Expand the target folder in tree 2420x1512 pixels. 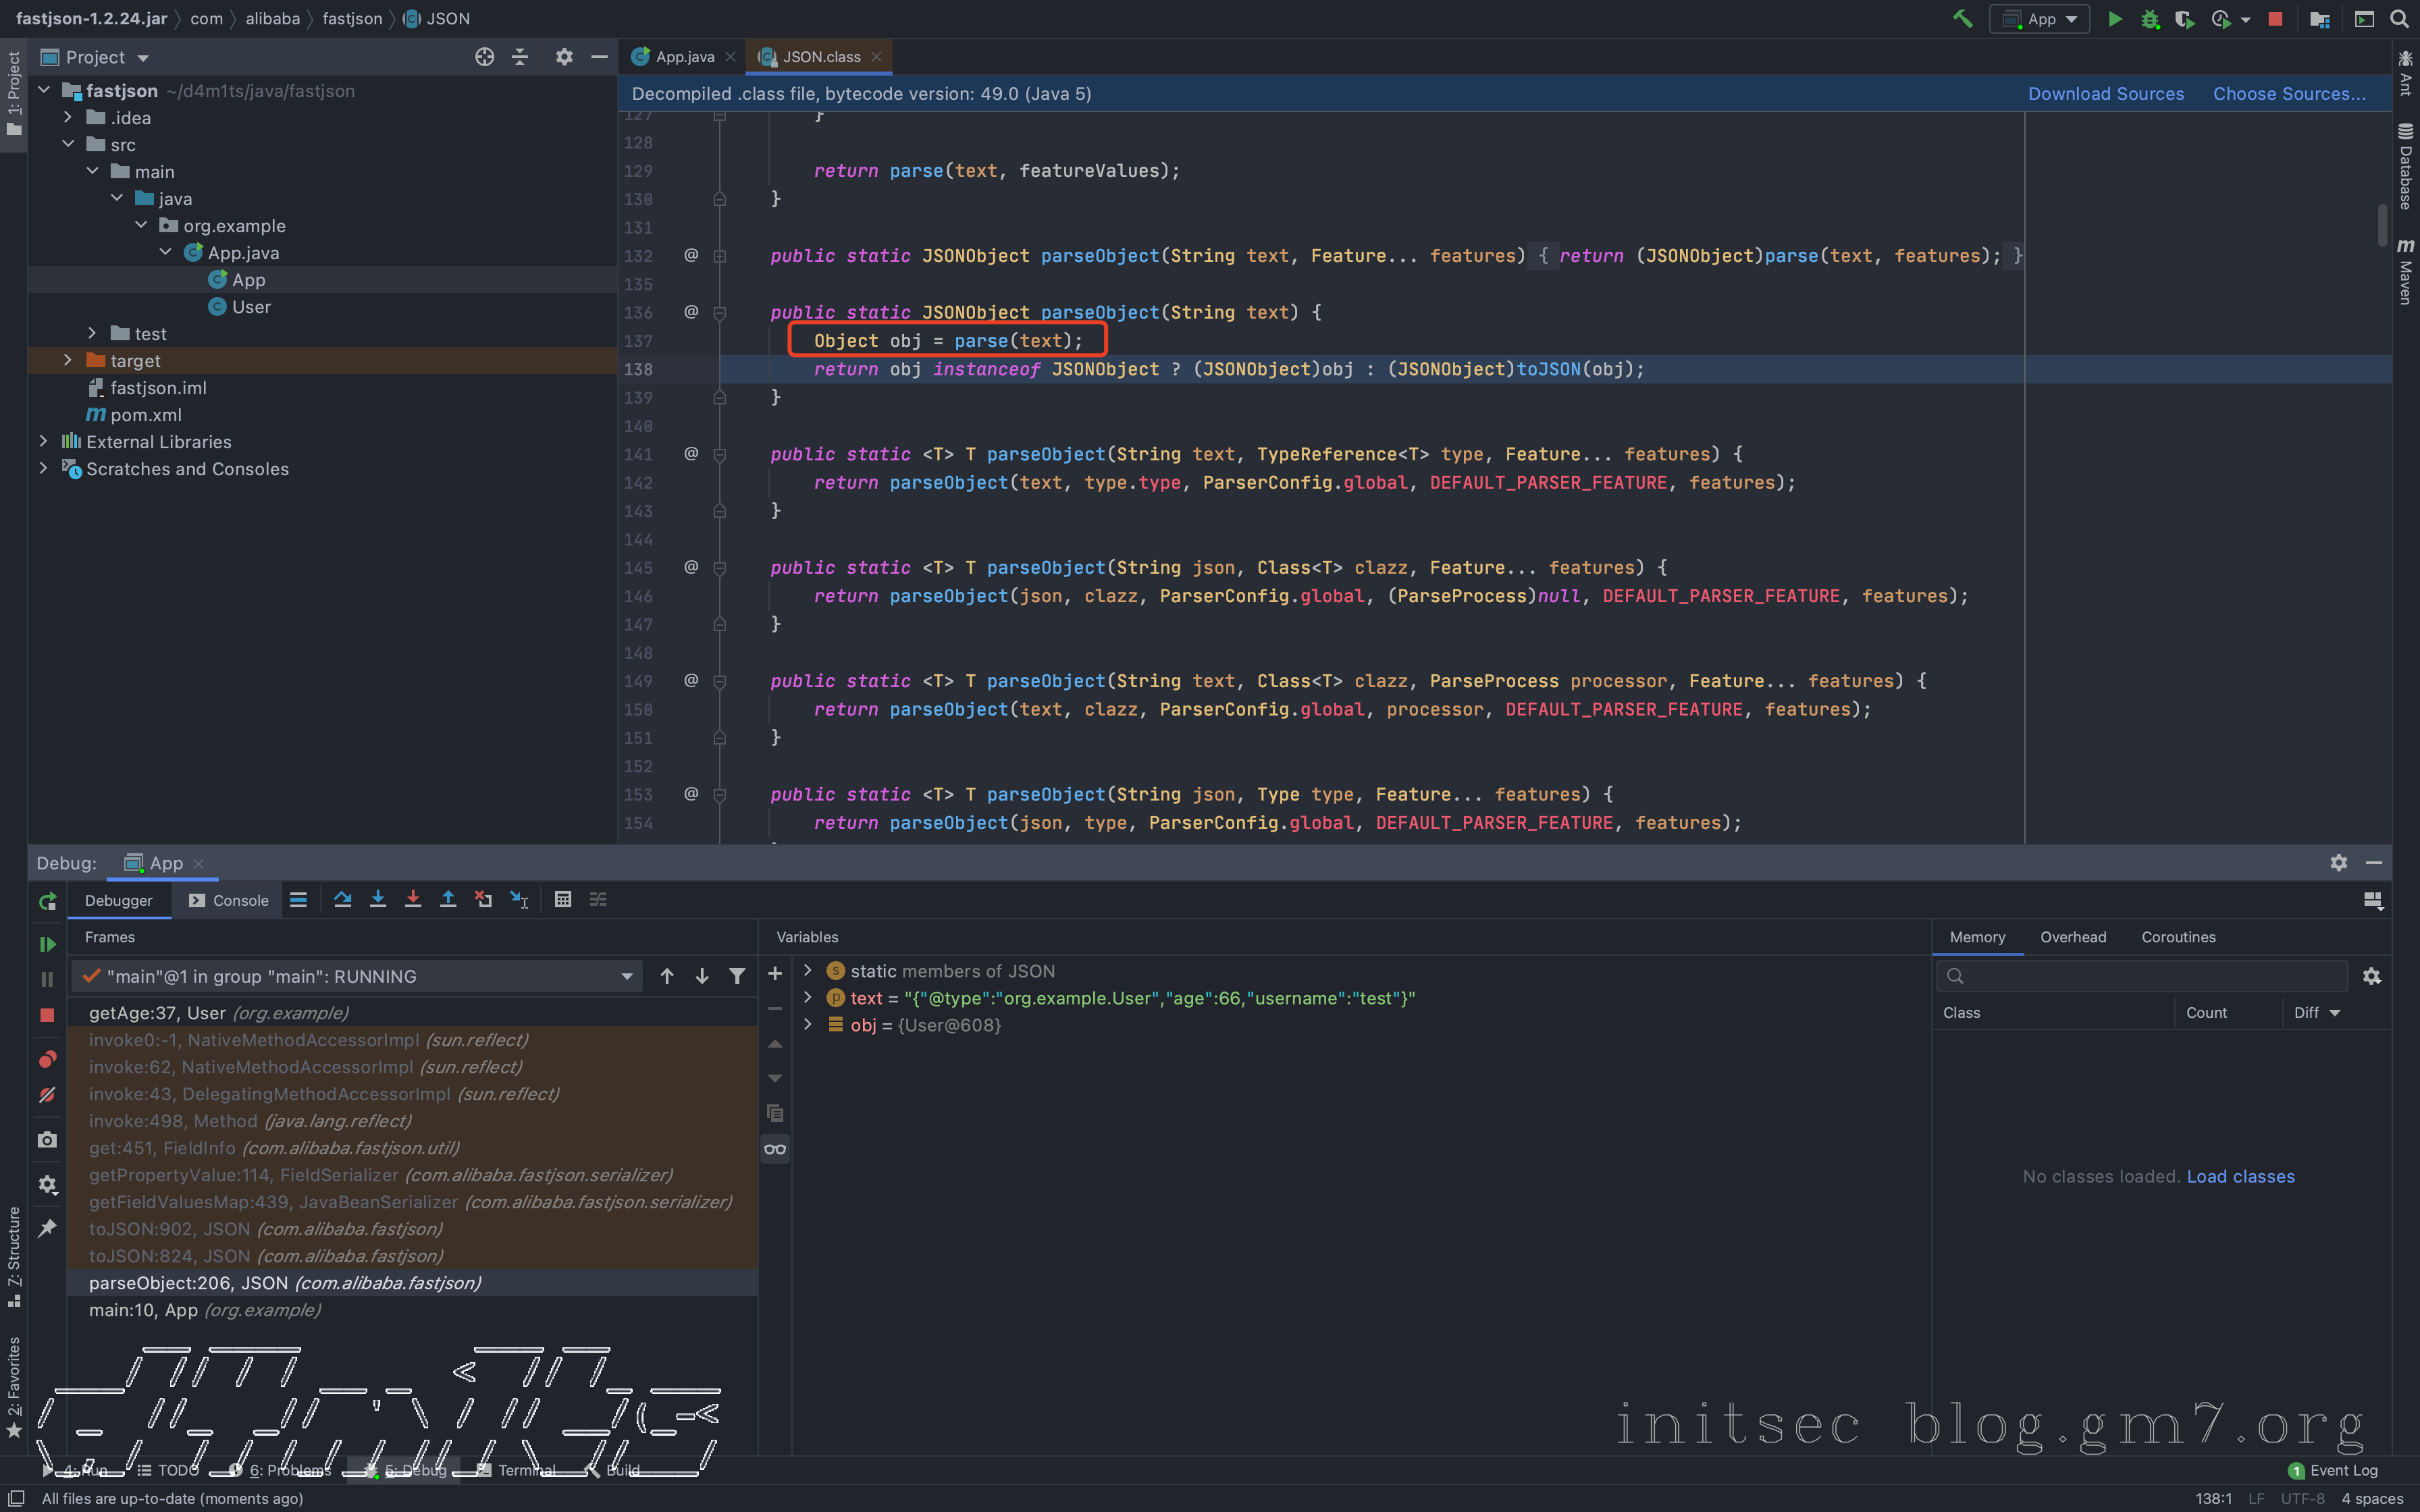click(x=68, y=360)
